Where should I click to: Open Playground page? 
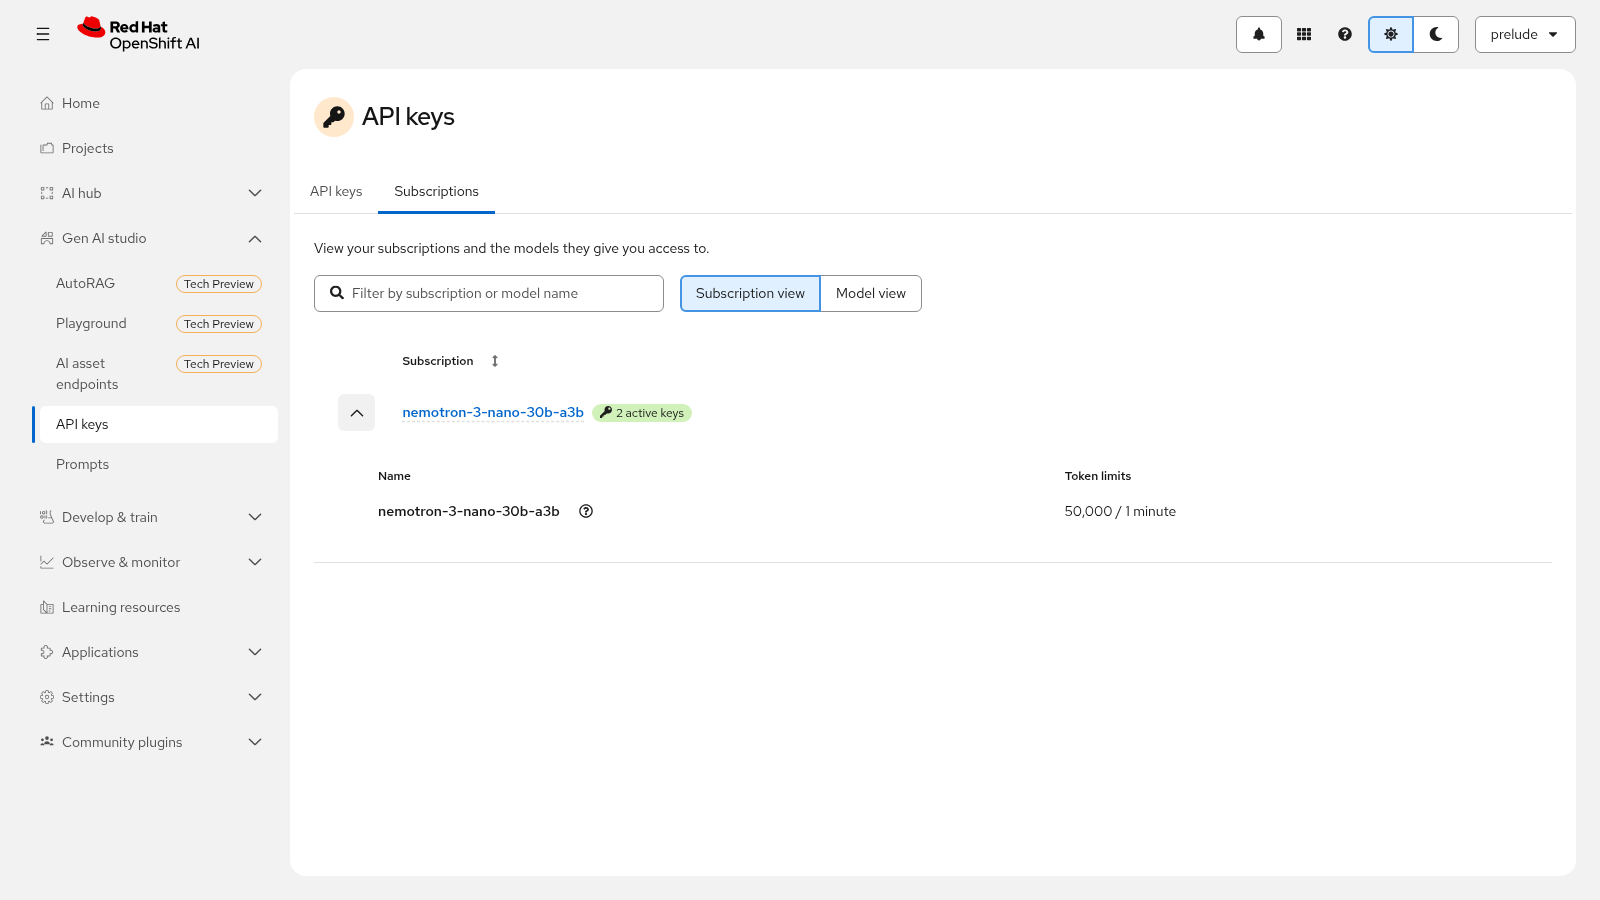point(155,323)
